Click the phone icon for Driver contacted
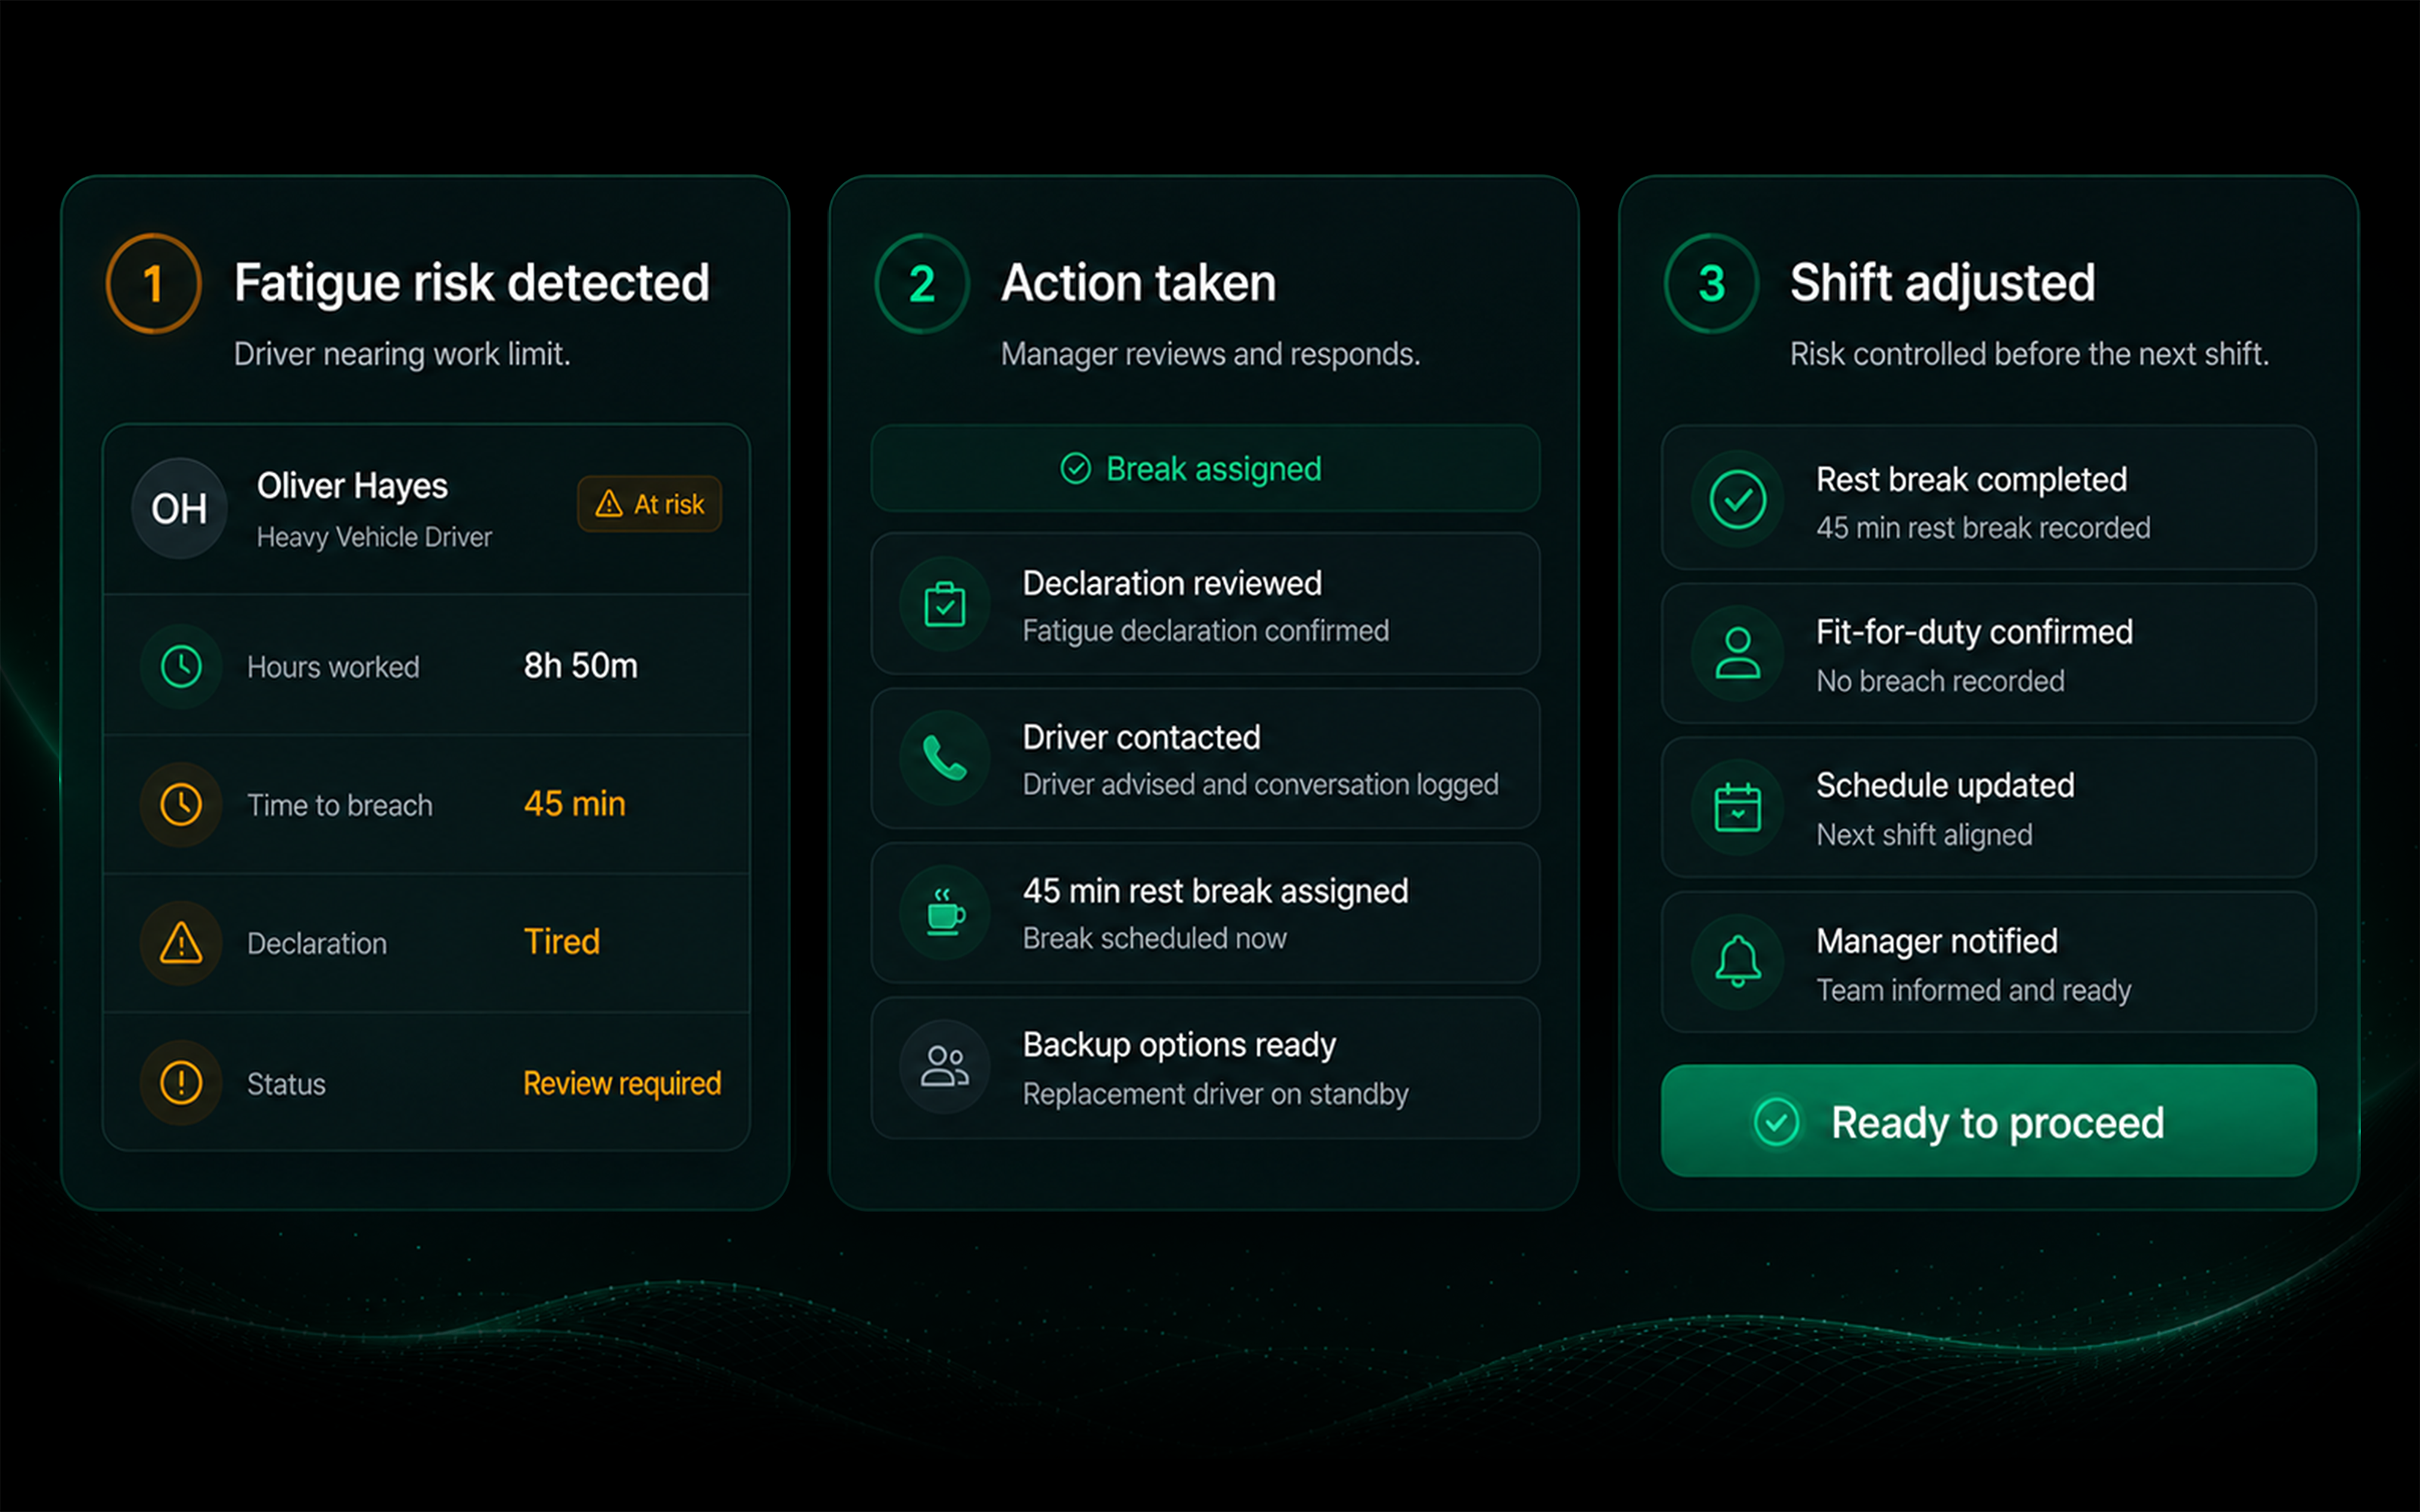Image resolution: width=2420 pixels, height=1512 pixels. click(944, 758)
